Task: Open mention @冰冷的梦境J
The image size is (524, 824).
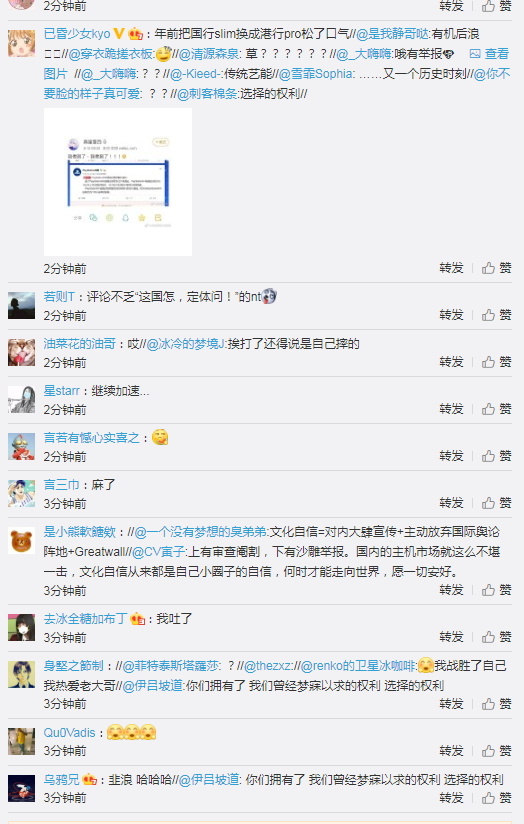Action: point(185,344)
